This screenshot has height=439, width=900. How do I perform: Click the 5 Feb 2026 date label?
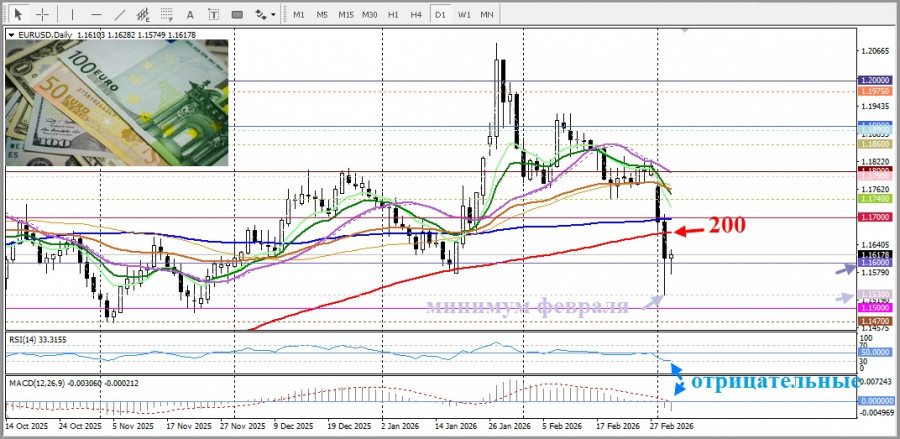pos(560,427)
